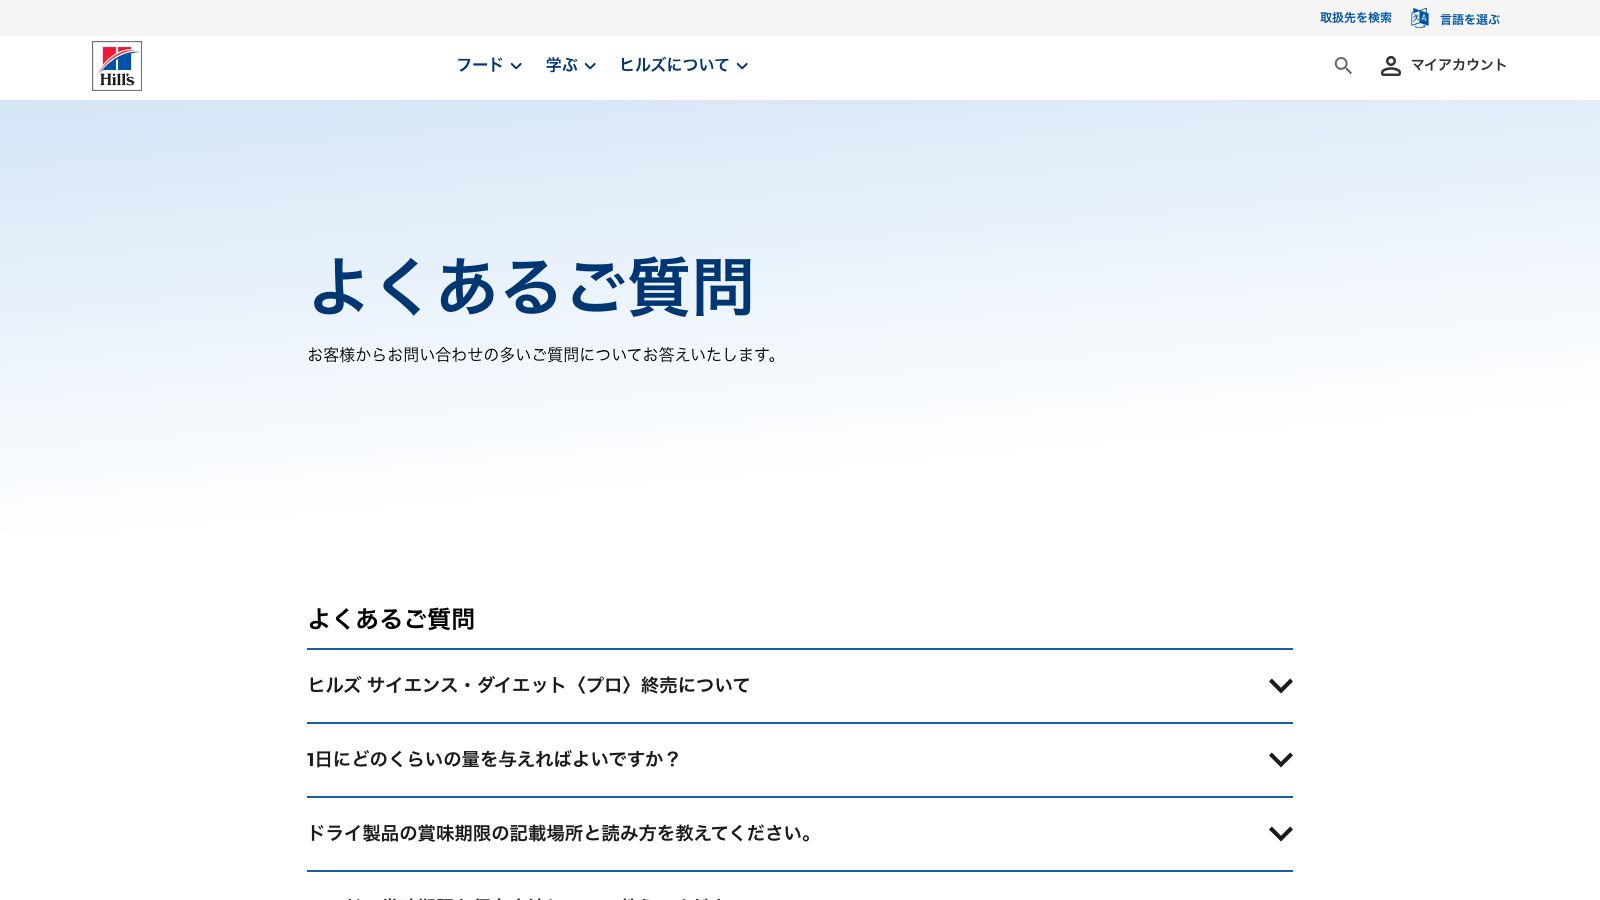This screenshot has height=900, width=1600.
Task: Open the search magnifier icon
Action: 1343,66
